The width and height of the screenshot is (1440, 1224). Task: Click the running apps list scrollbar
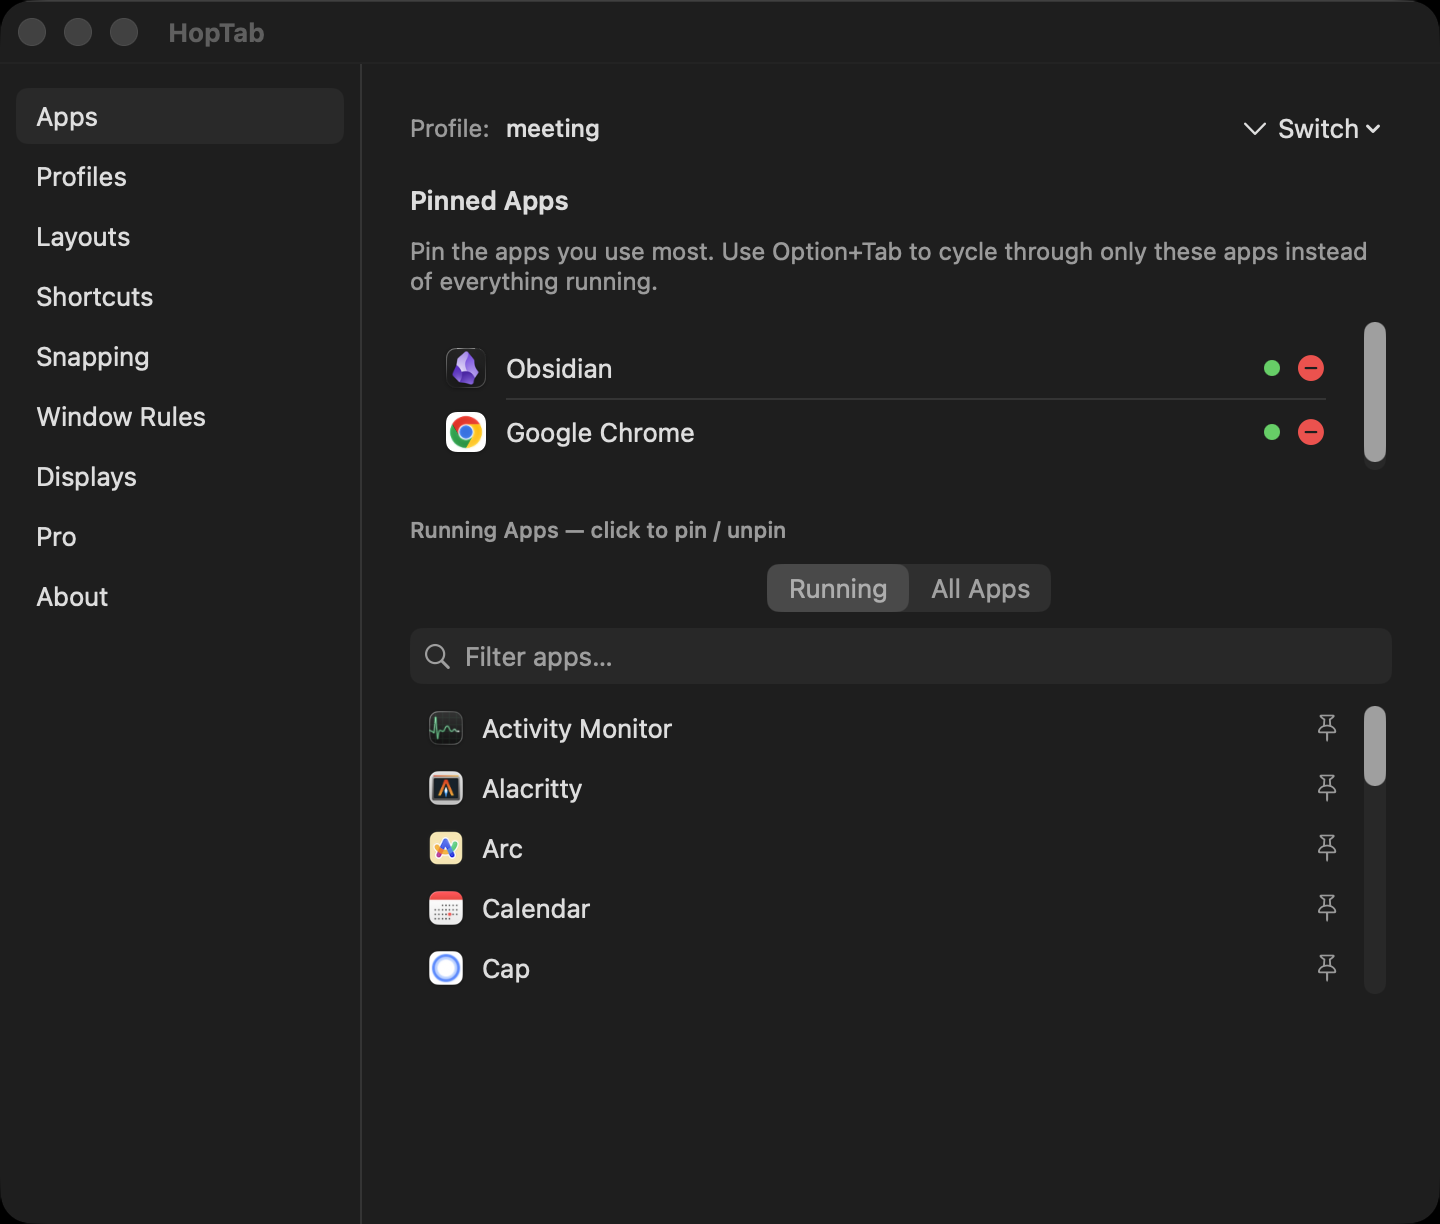pos(1375,746)
